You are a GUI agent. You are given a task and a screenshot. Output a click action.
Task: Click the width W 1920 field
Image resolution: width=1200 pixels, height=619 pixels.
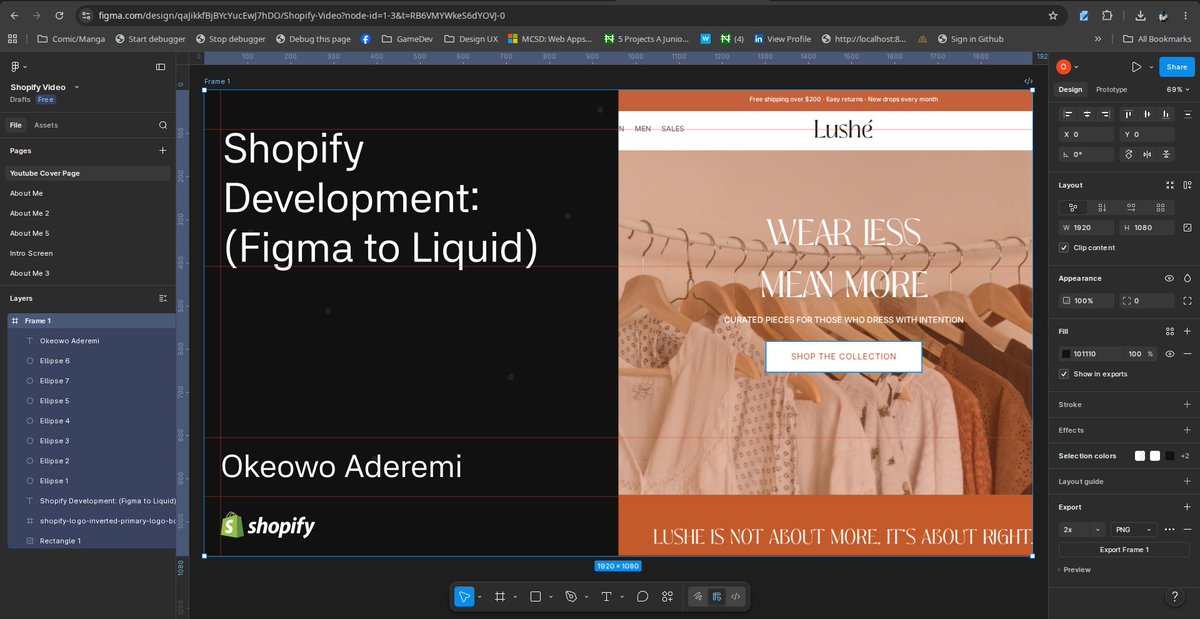[1087, 227]
